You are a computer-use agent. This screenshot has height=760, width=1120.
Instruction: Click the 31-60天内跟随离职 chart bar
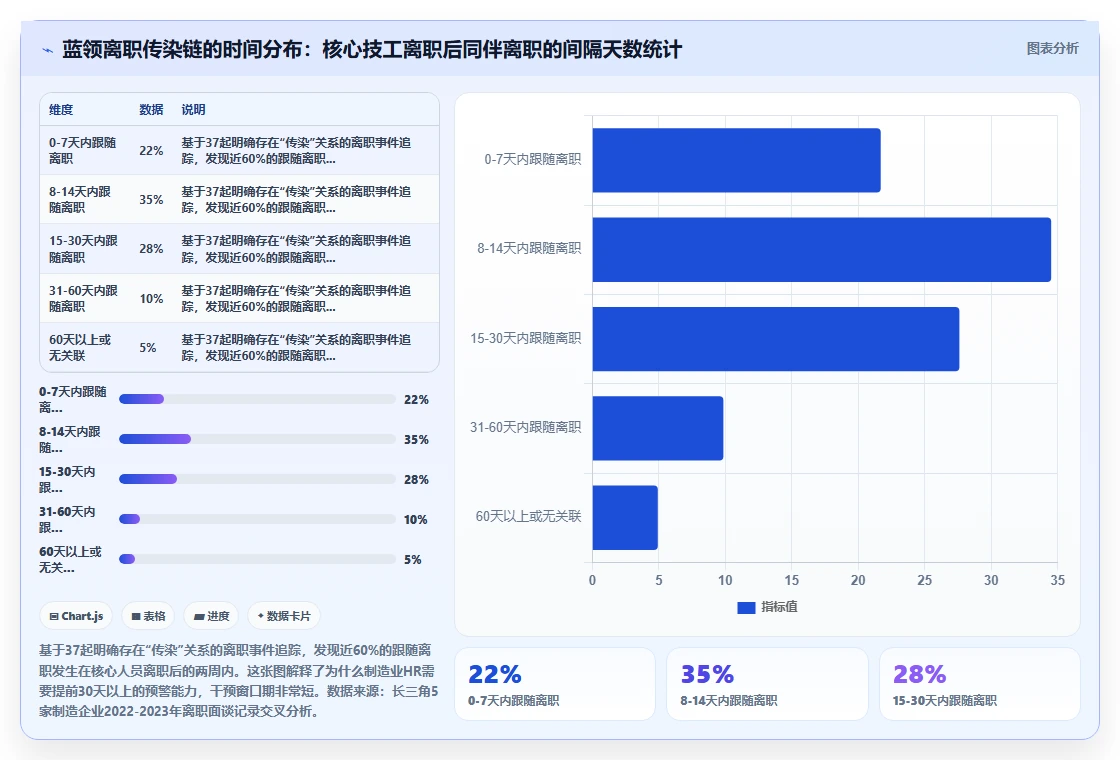point(658,428)
